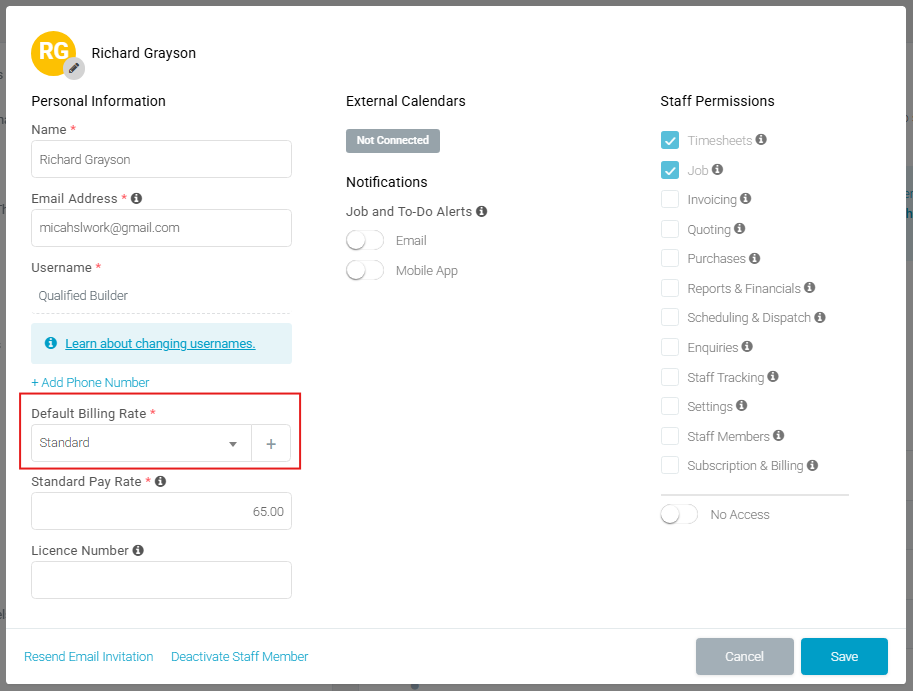Click the pencil edit icon on avatar
Viewport: 913px width, 691px height.
pyautogui.click(x=74, y=68)
